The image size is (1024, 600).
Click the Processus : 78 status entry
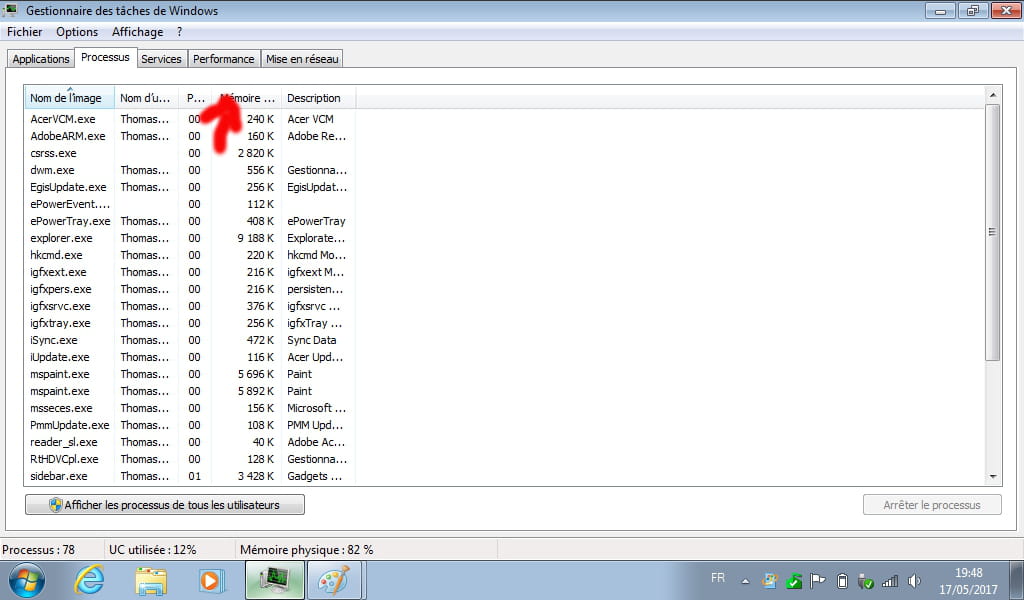(x=39, y=550)
